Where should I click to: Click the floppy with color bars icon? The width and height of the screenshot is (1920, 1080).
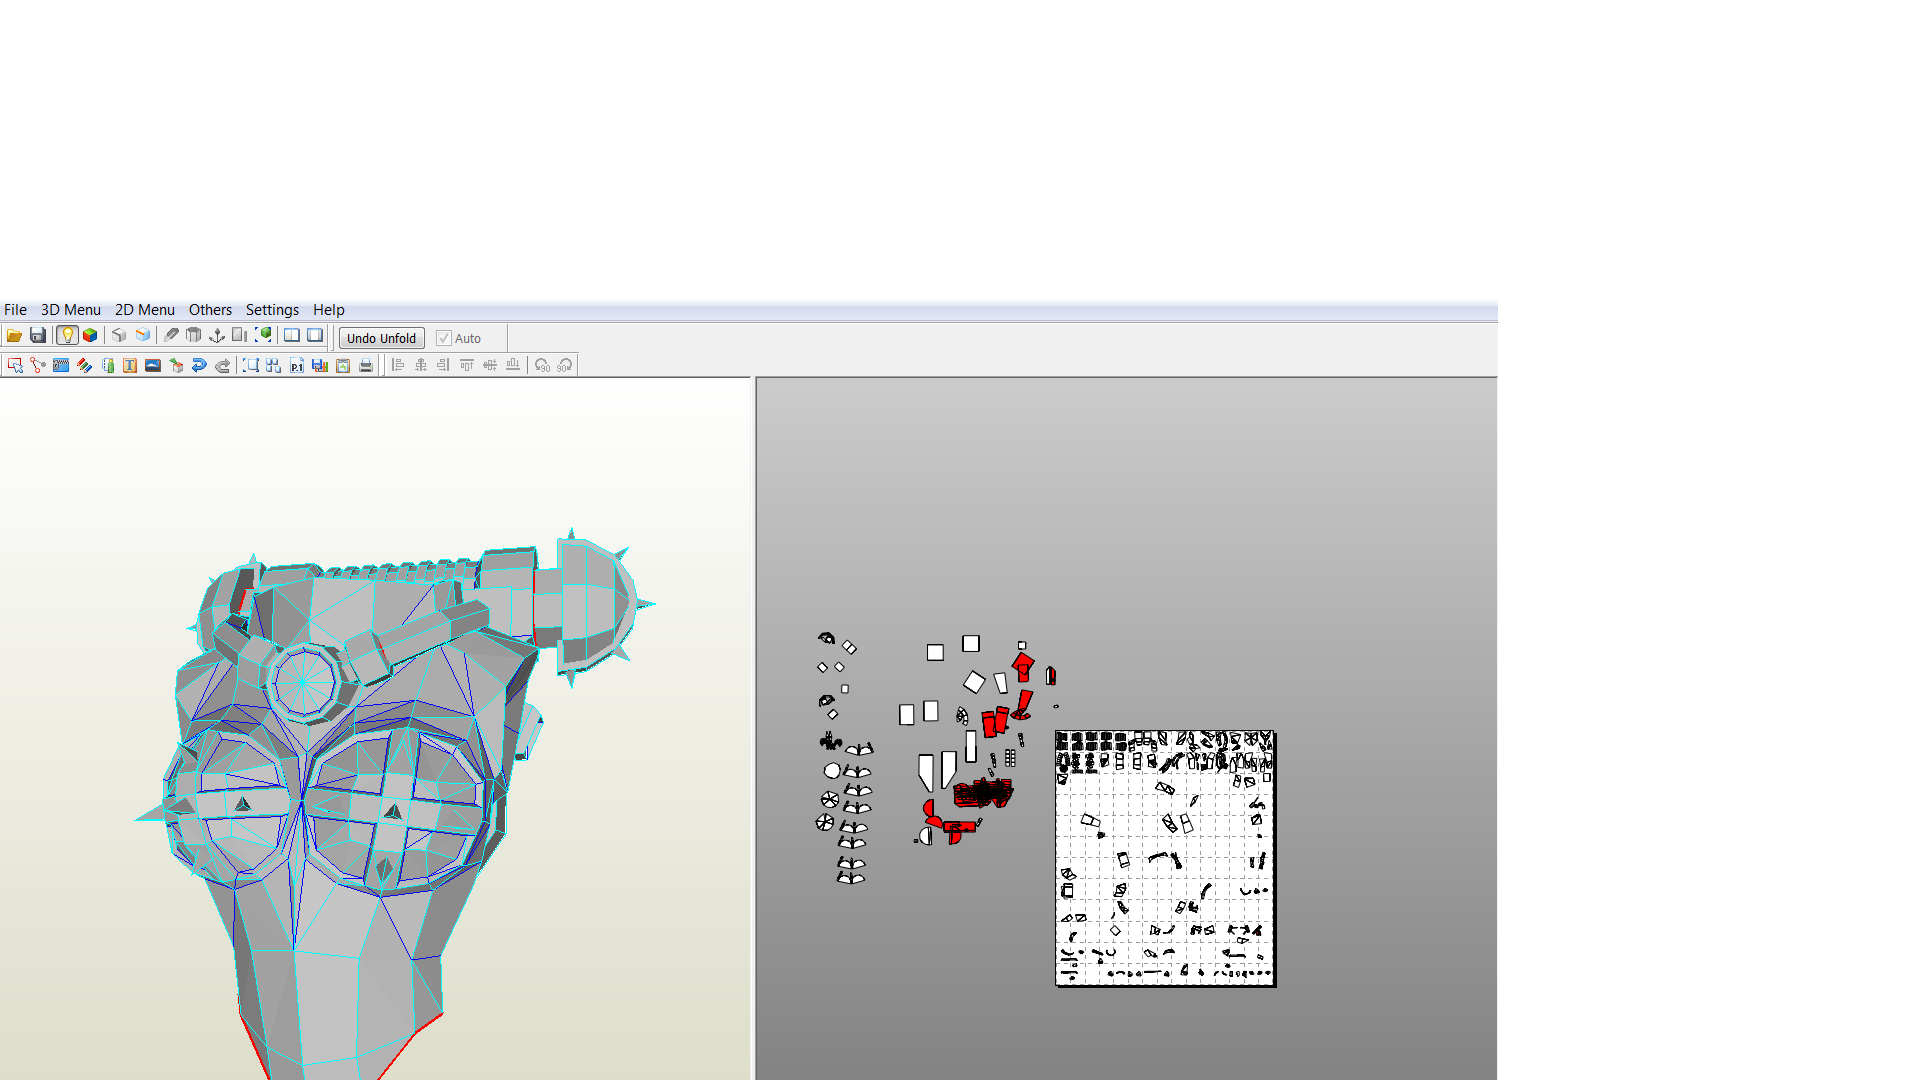click(x=320, y=366)
